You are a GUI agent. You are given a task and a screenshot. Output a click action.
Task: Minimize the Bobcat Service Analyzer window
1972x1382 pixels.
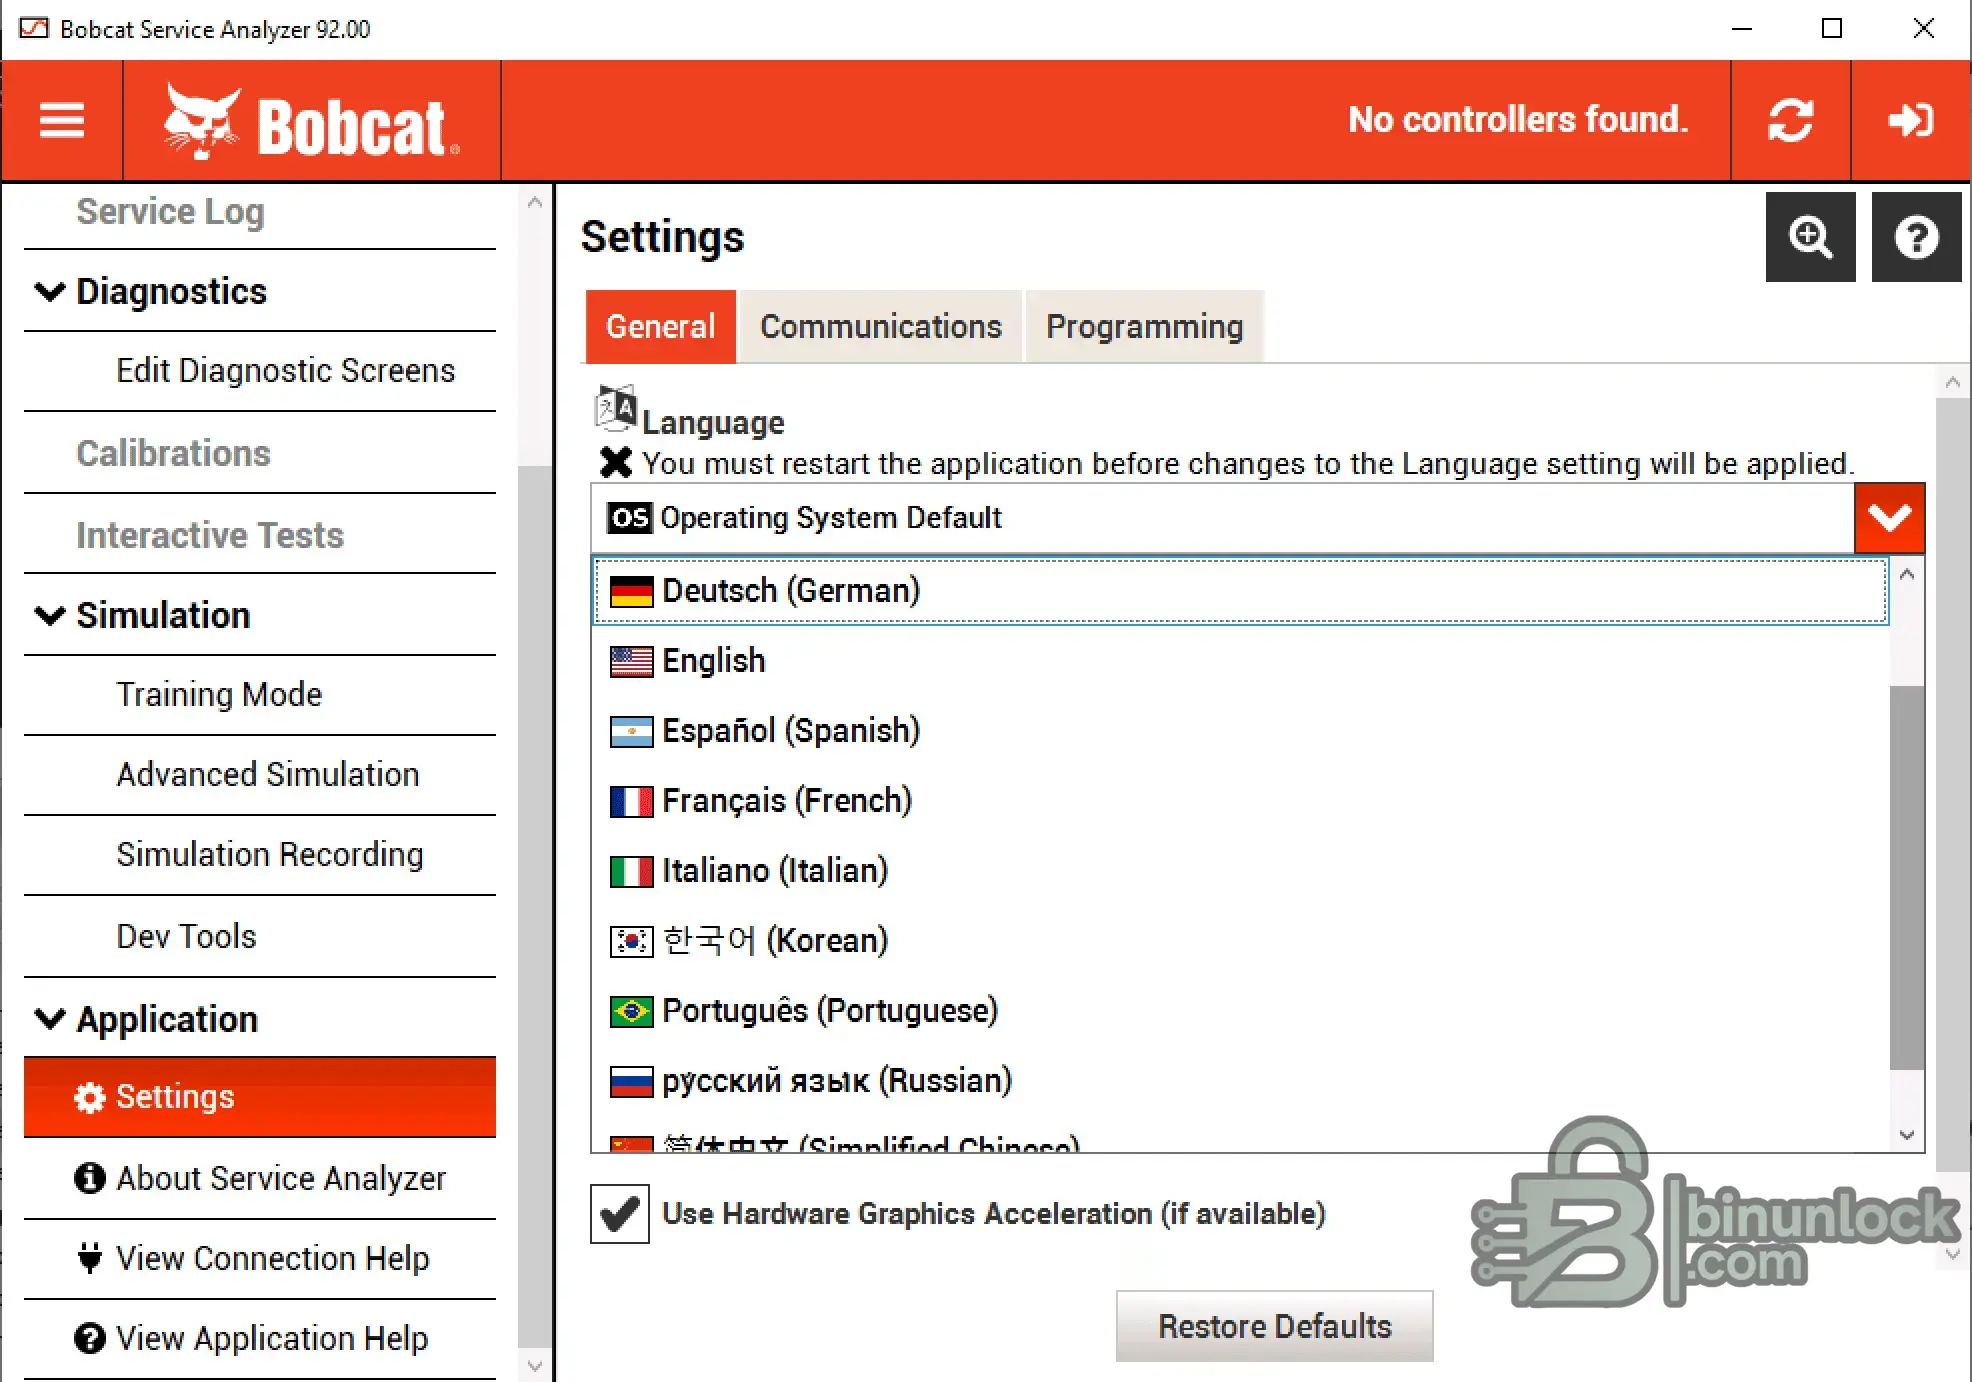pyautogui.click(x=1742, y=28)
